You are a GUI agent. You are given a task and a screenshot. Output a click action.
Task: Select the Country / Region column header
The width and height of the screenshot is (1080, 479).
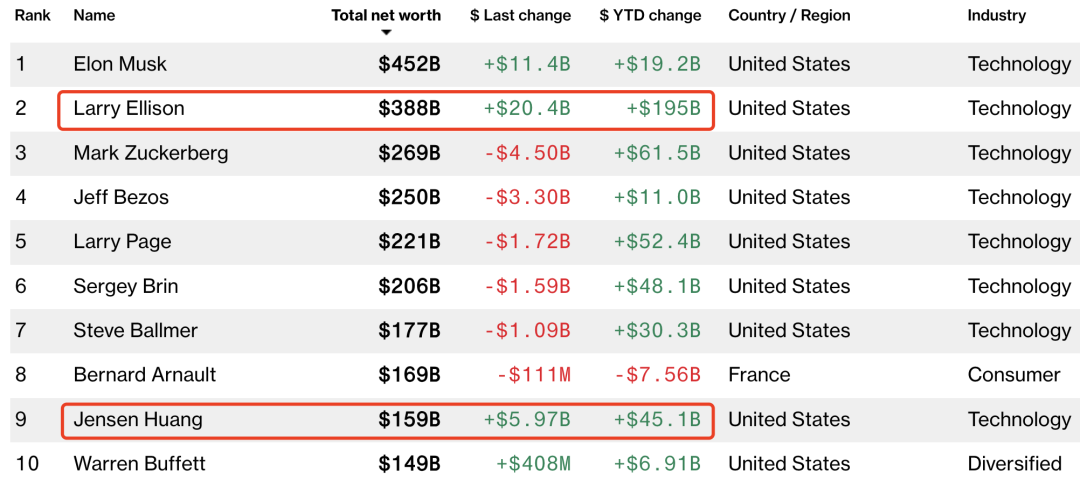(x=789, y=15)
